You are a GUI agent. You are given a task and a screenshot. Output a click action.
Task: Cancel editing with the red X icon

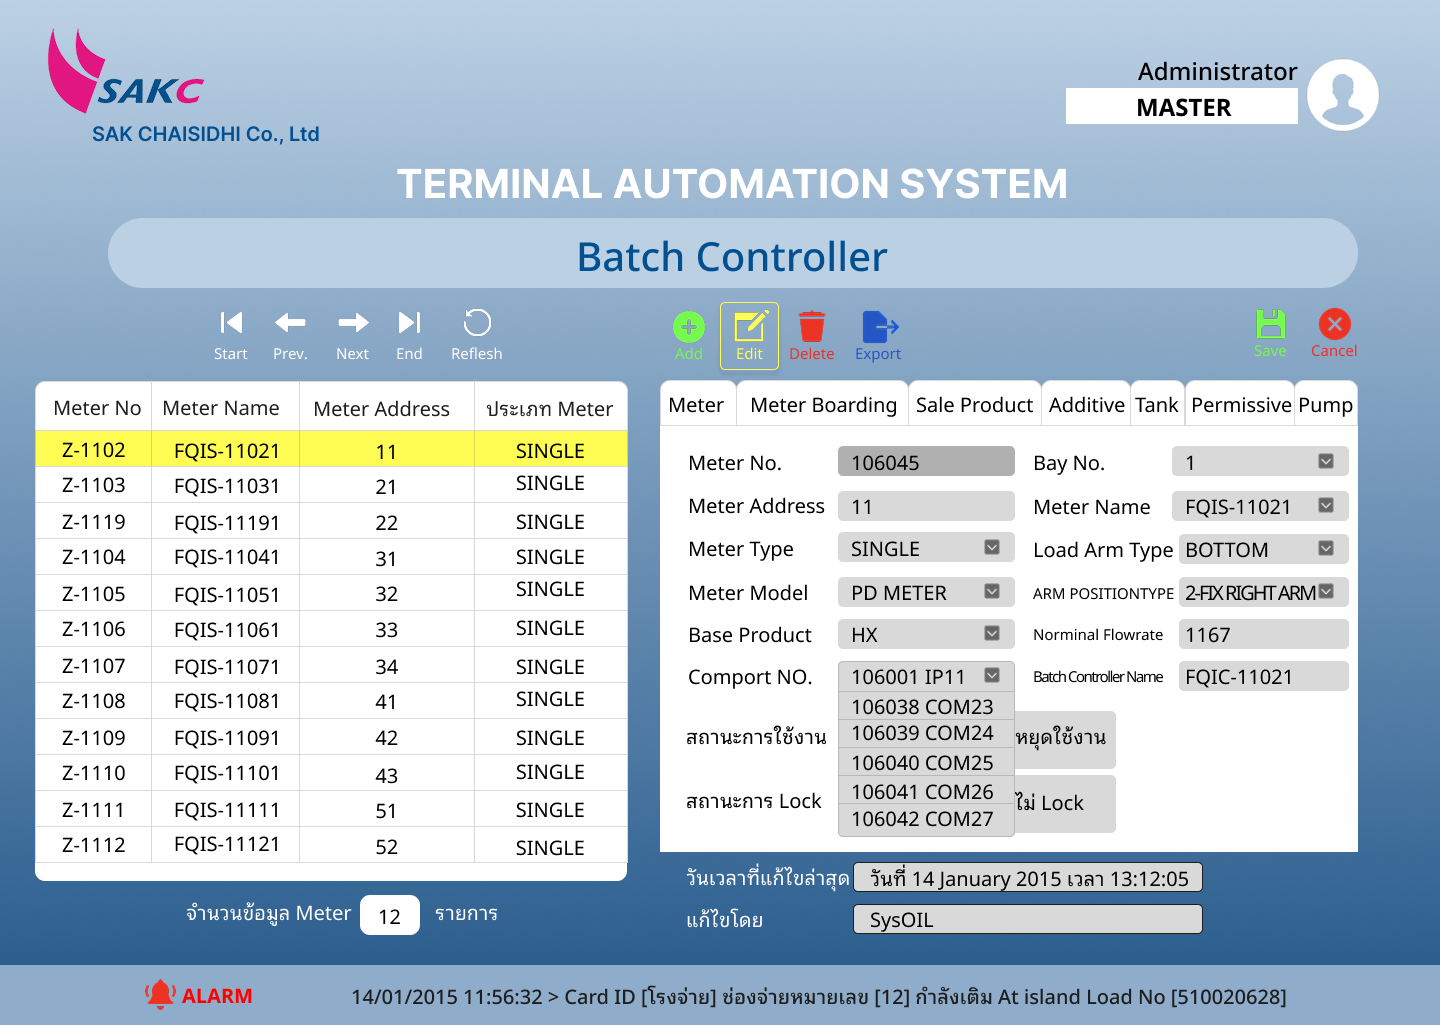(1335, 324)
